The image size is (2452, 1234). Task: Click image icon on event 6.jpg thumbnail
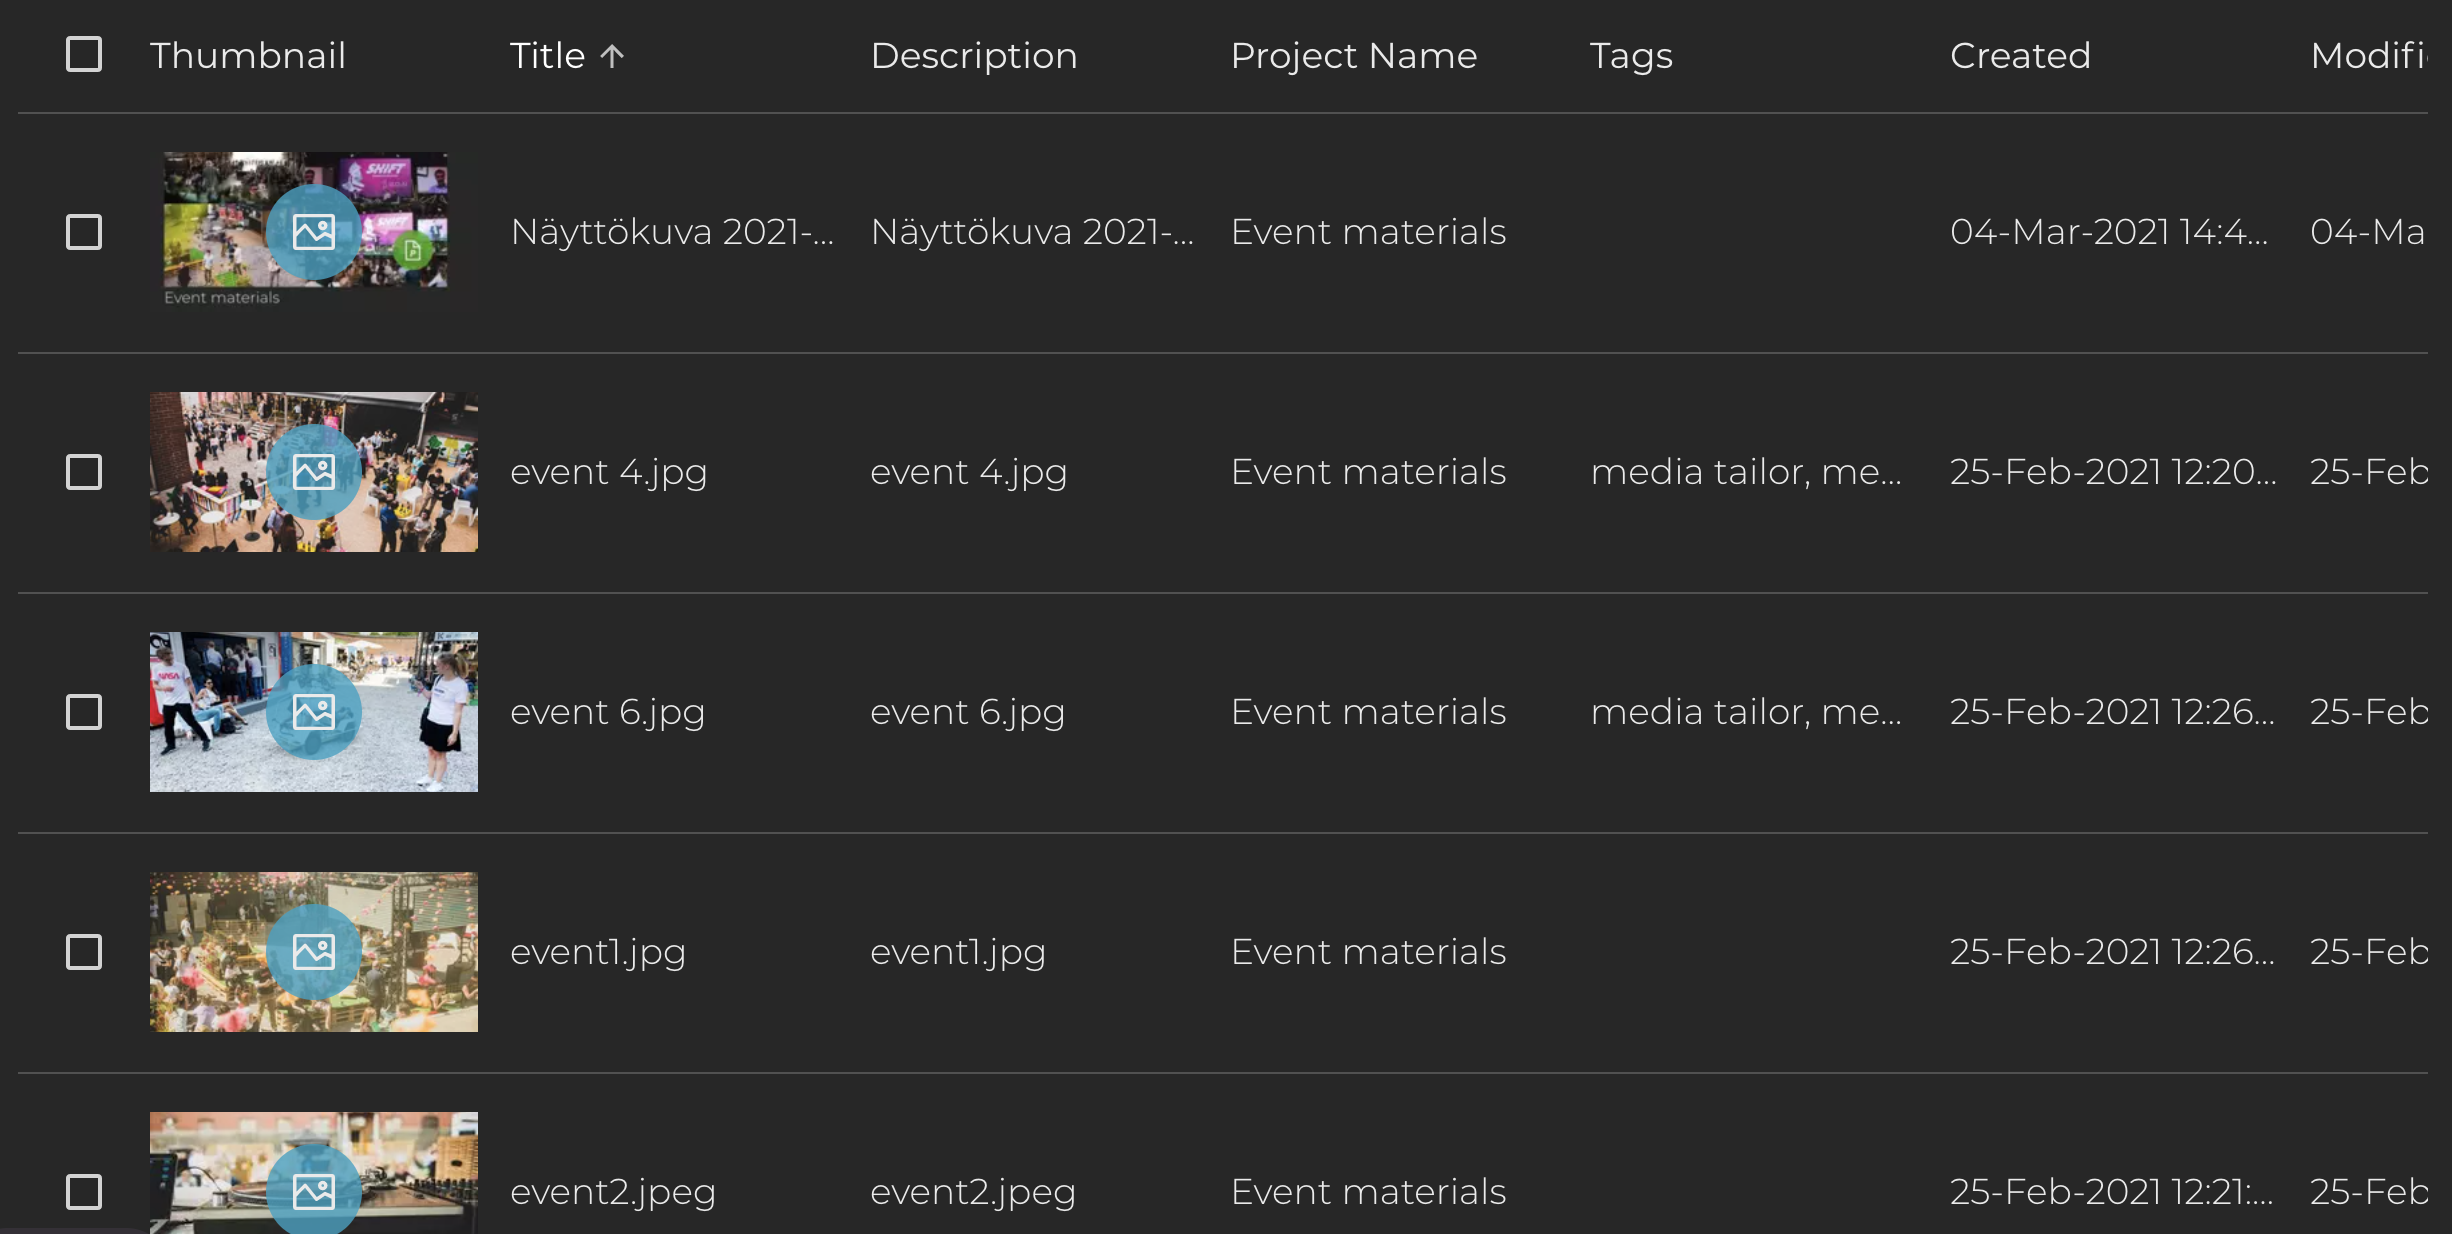(313, 712)
